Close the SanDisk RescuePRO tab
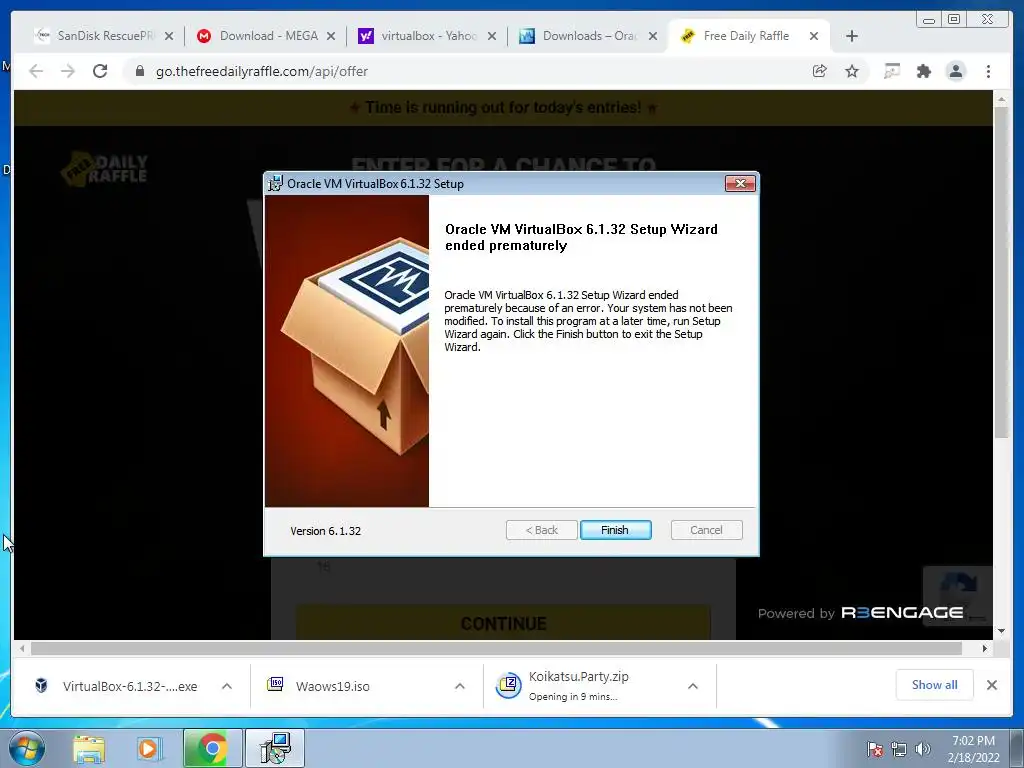1024x768 pixels. click(x=169, y=36)
